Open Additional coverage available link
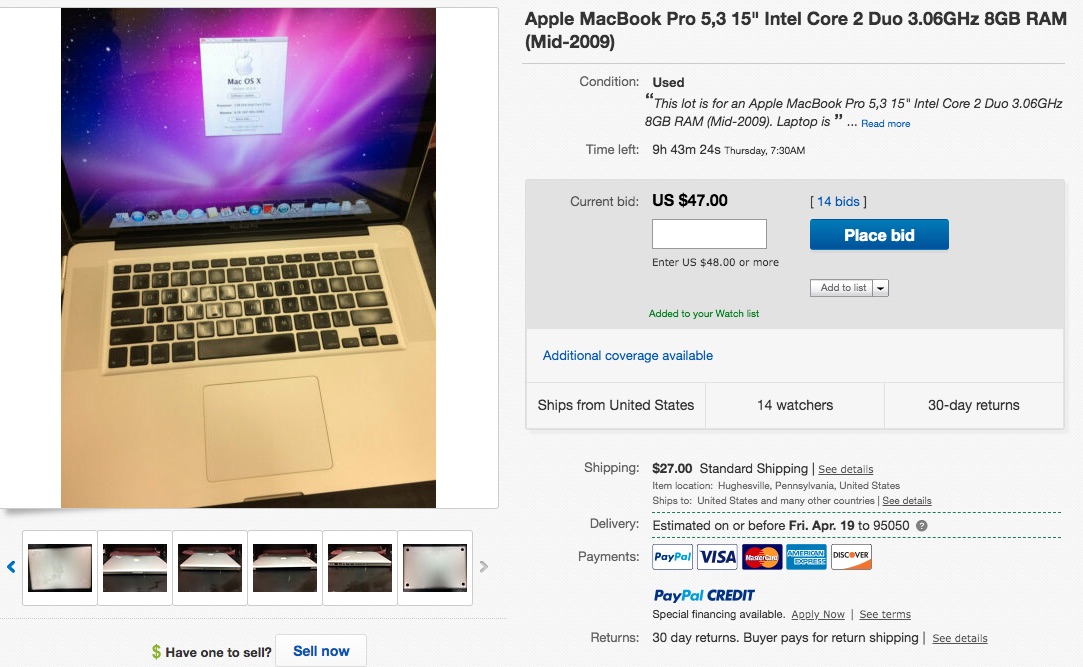Image resolution: width=1083 pixels, height=667 pixels. (628, 356)
